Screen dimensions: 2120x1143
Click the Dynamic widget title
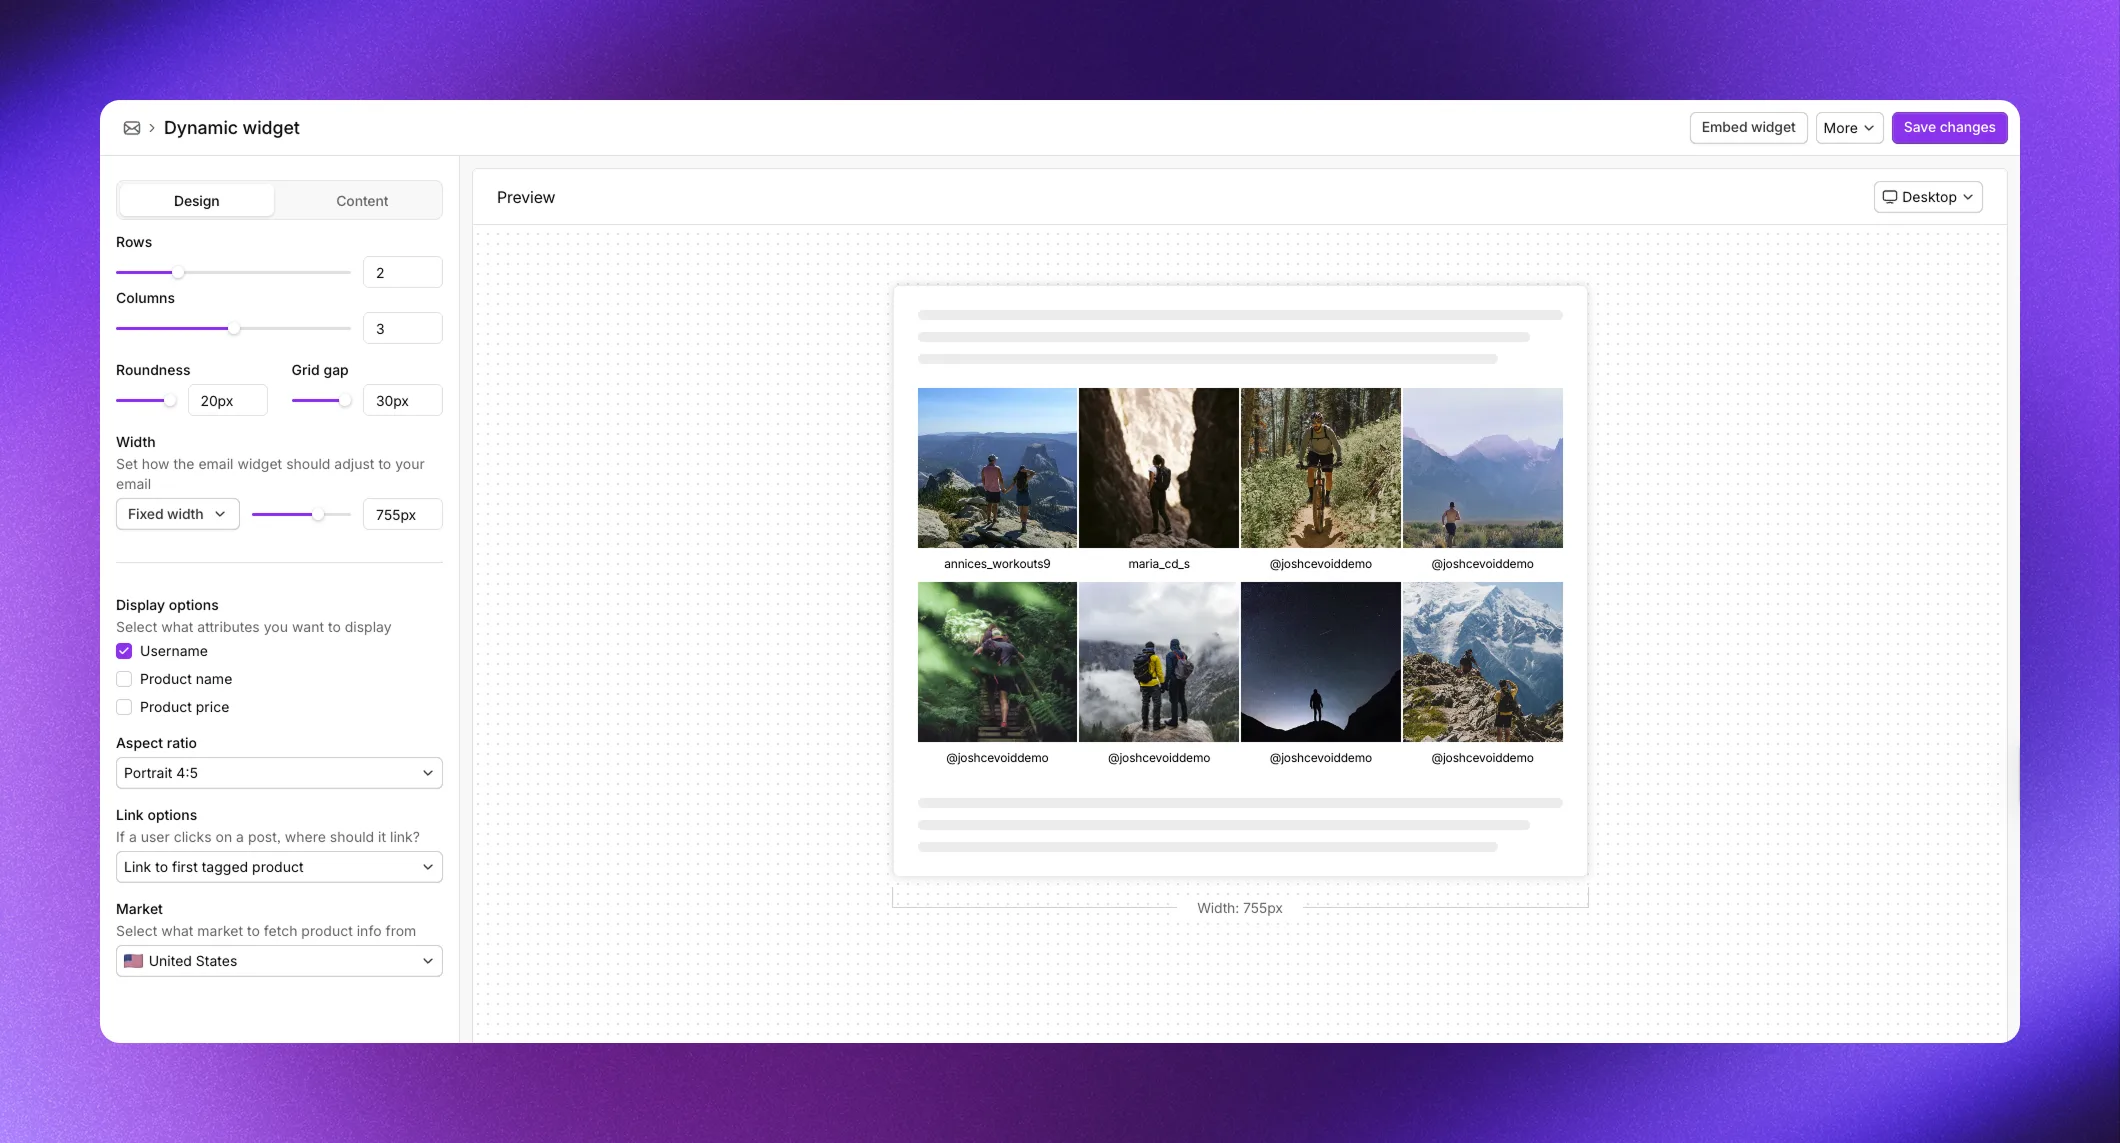[232, 128]
